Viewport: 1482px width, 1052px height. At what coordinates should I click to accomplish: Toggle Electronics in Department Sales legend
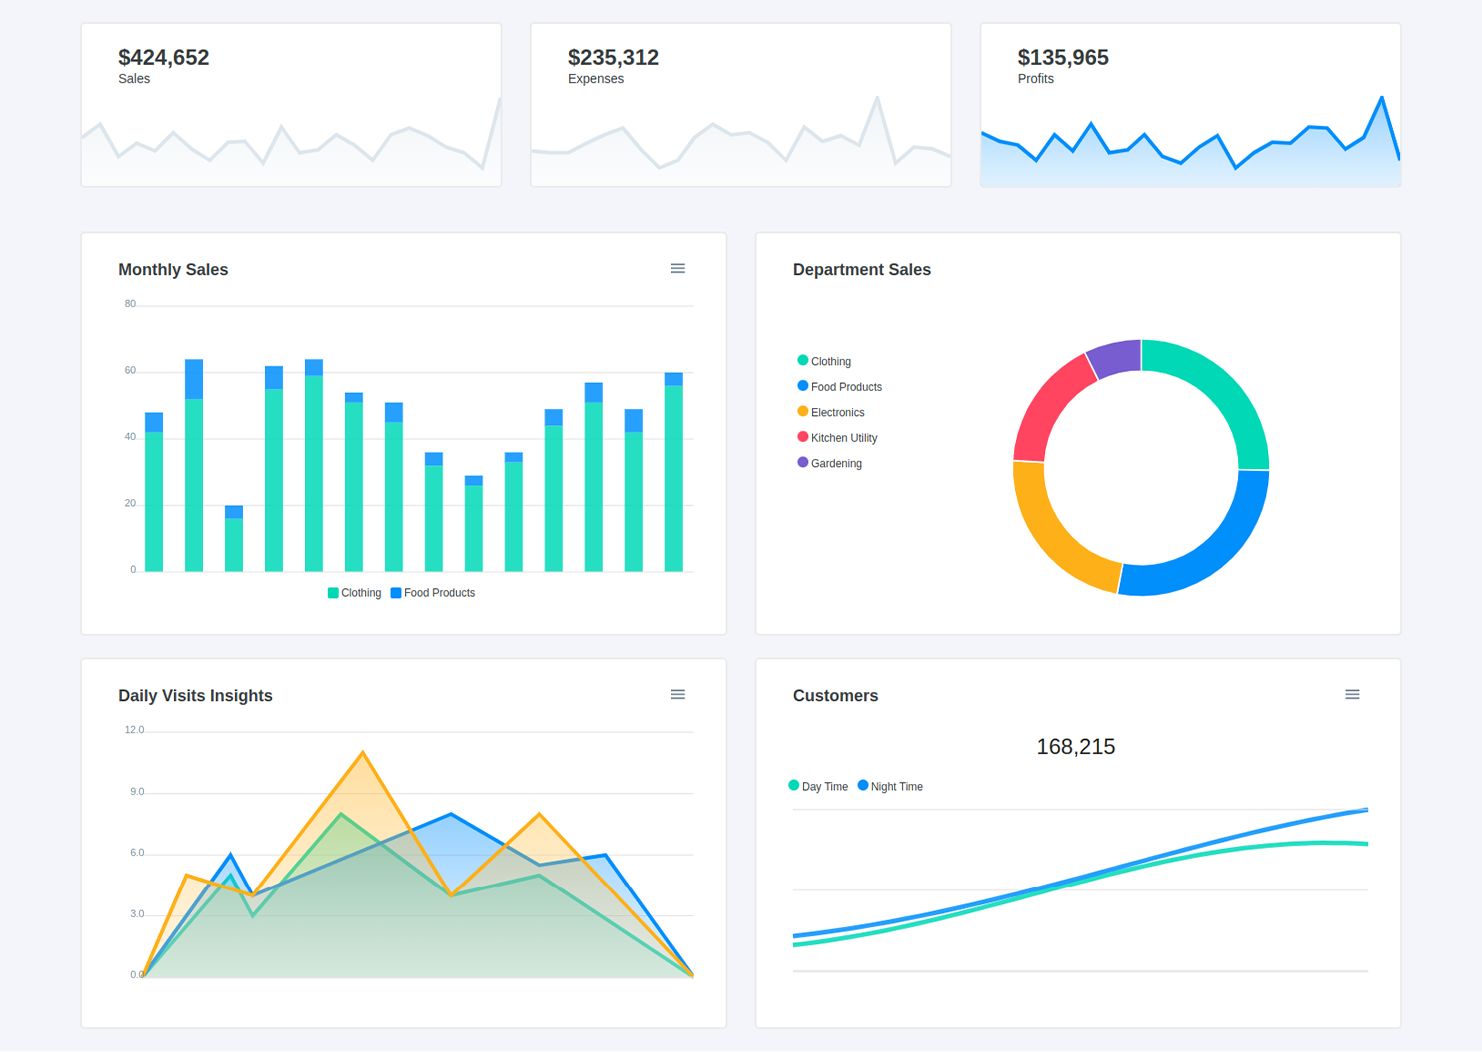830,412
